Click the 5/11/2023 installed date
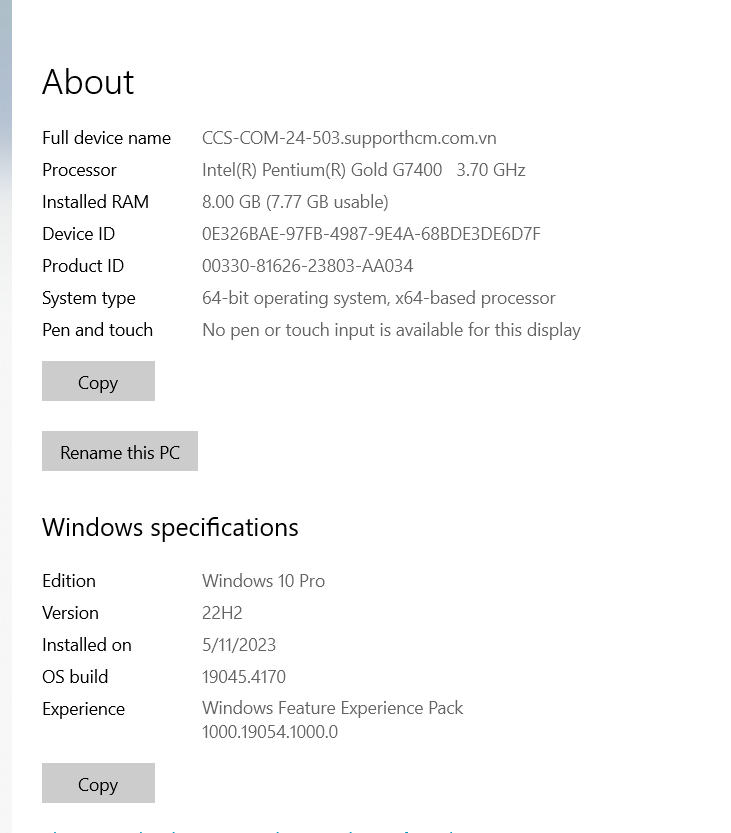 click(x=239, y=645)
